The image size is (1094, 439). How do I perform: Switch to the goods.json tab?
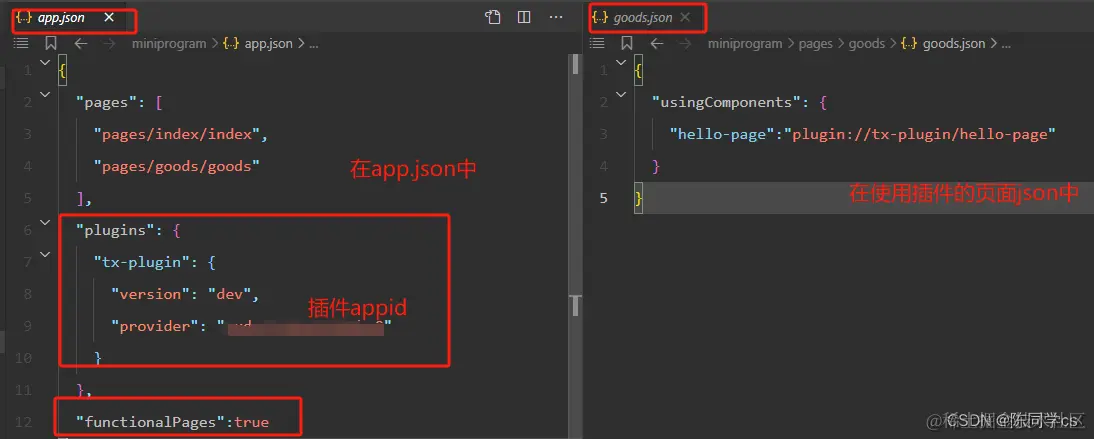click(643, 18)
